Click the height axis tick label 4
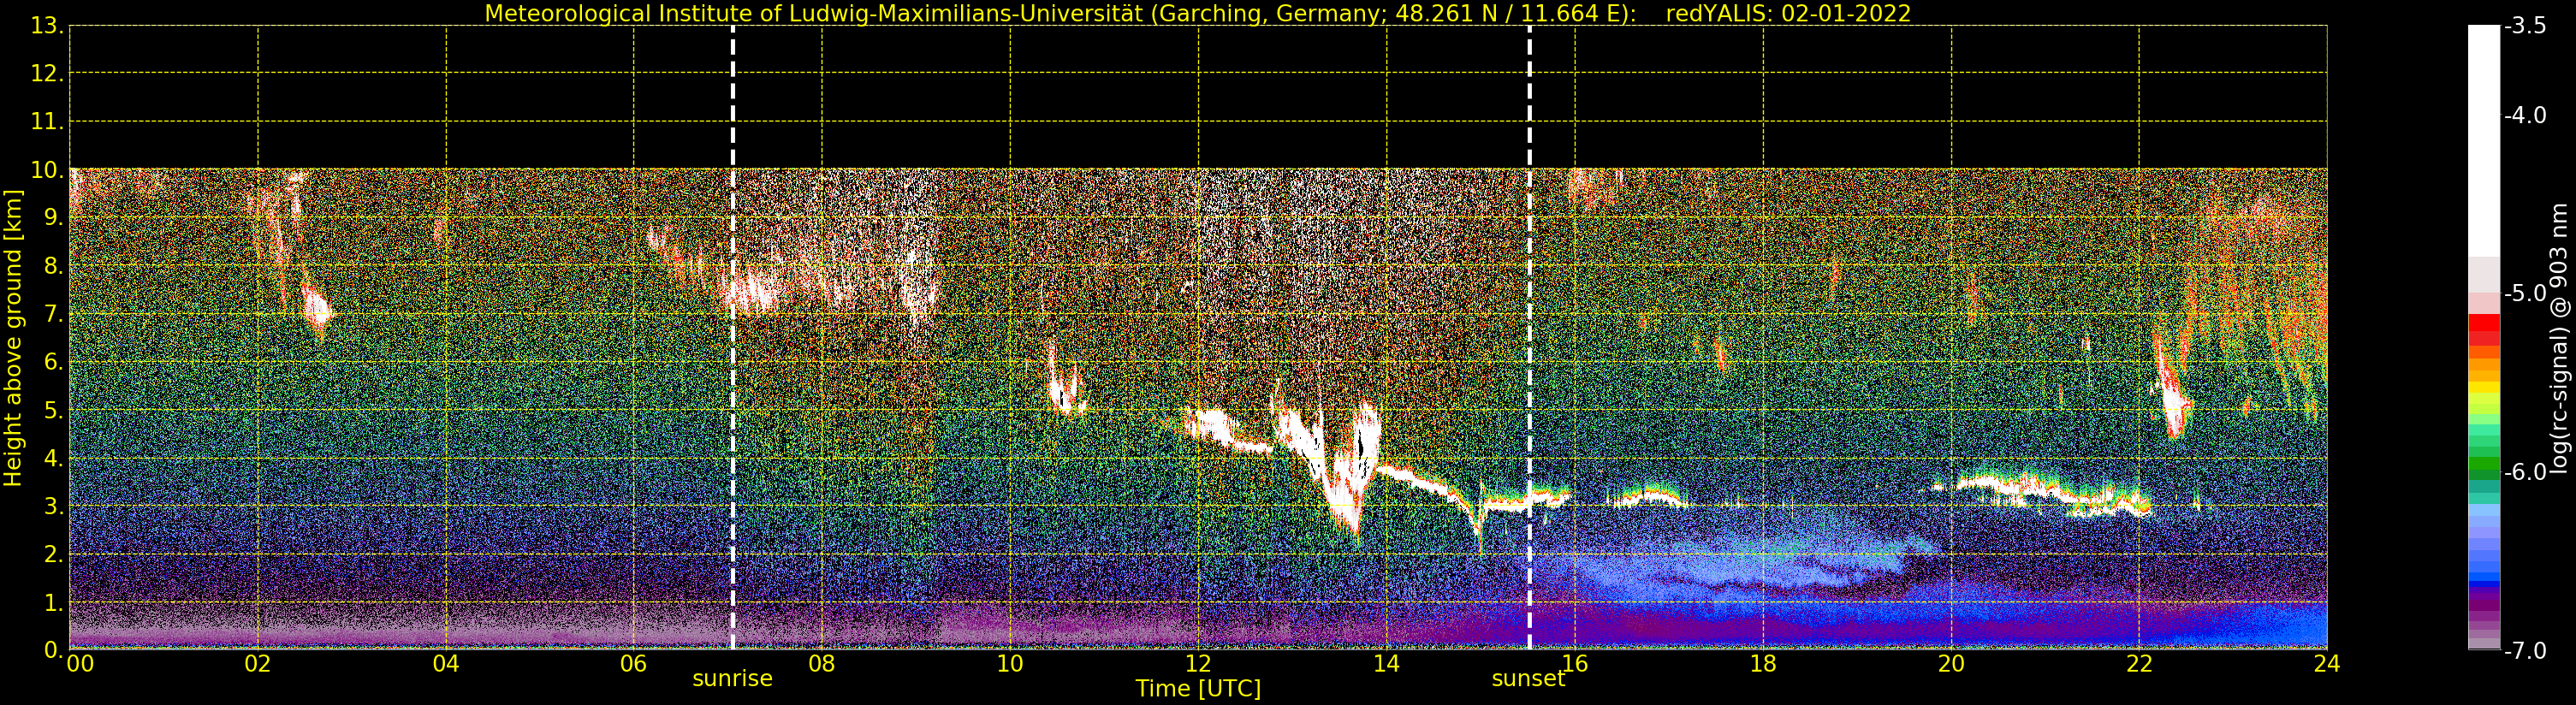The height and width of the screenshot is (705, 2576). (x=53, y=459)
